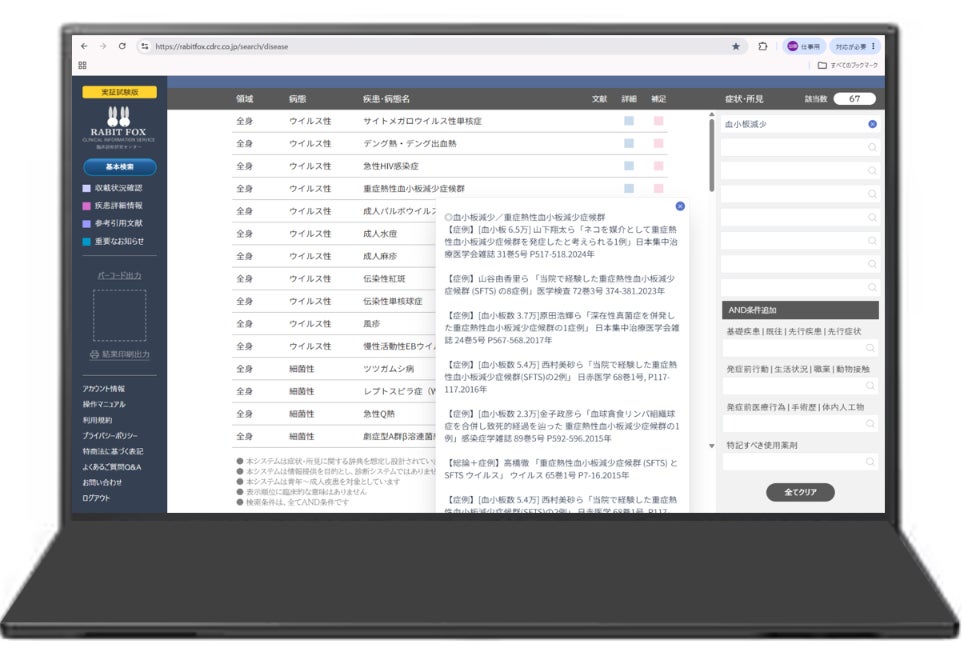The width and height of the screenshot is (962, 647).
Task: Click the results list scrollbar down arrow
Action: [712, 446]
